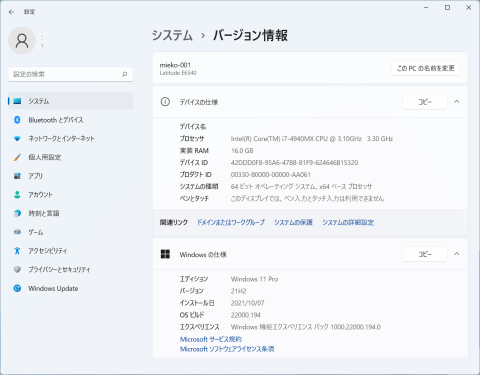Click この PC の名前を変更 button
The width and height of the screenshot is (480, 375).
click(x=426, y=68)
